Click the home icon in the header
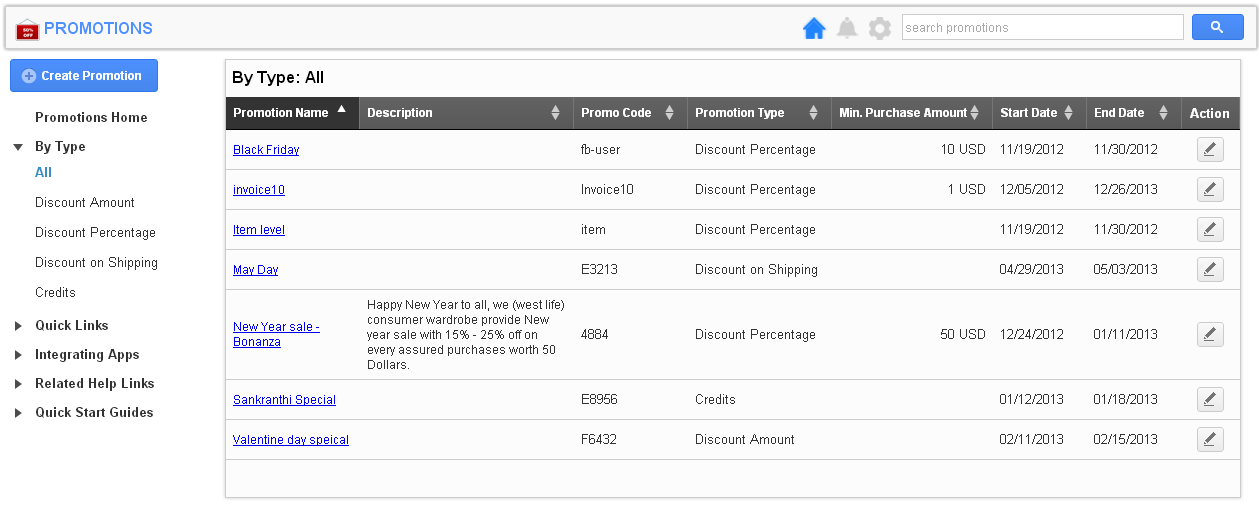1259x505 pixels. (x=814, y=28)
